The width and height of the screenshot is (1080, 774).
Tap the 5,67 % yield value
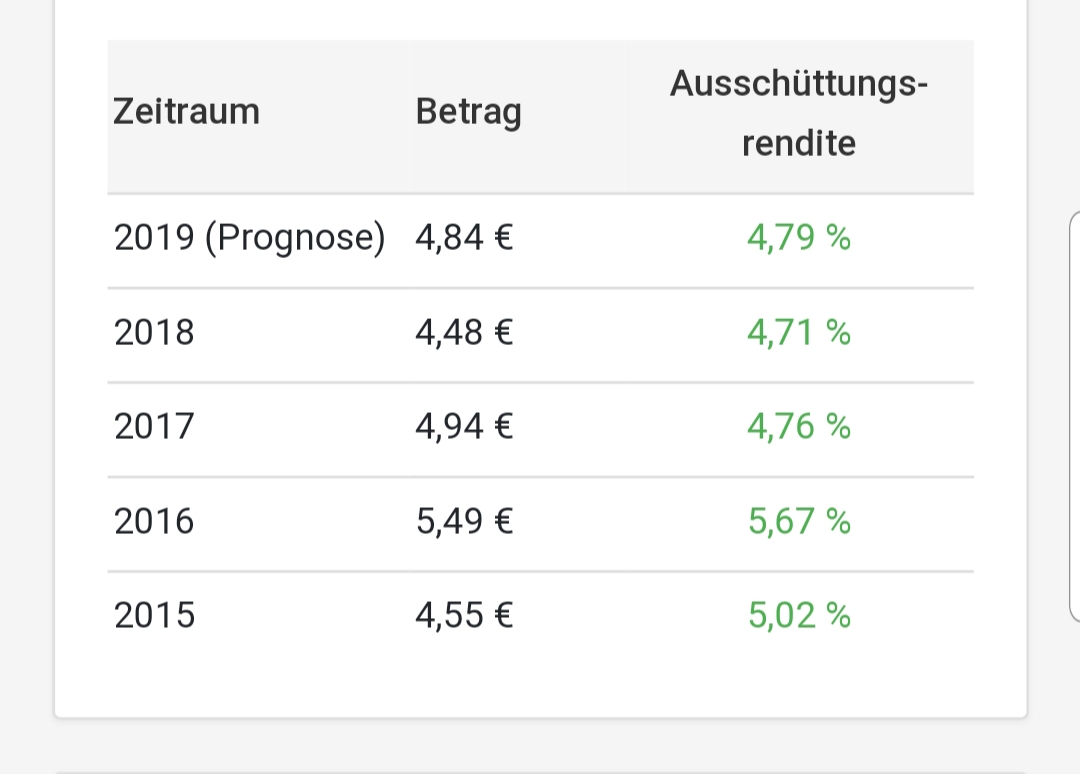click(x=799, y=521)
